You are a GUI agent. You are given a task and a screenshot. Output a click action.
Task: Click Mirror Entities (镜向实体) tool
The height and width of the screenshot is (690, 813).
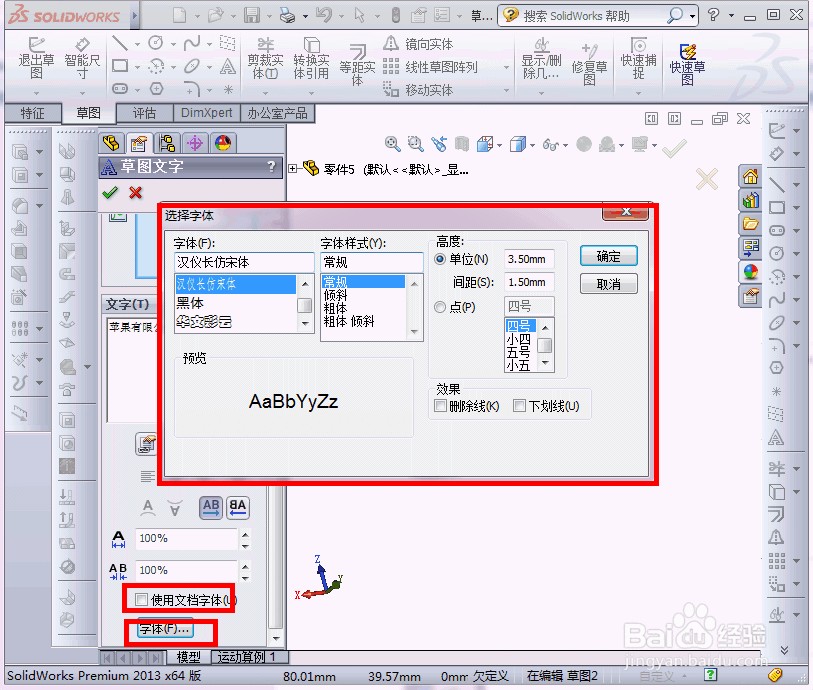pyautogui.click(x=418, y=44)
